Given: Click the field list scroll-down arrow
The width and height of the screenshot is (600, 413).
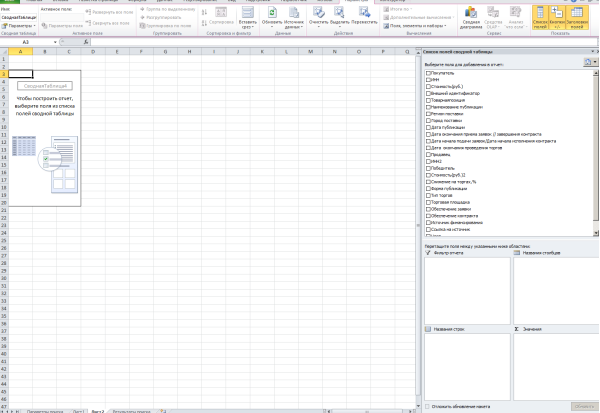Looking at the screenshot, I should point(595,233).
